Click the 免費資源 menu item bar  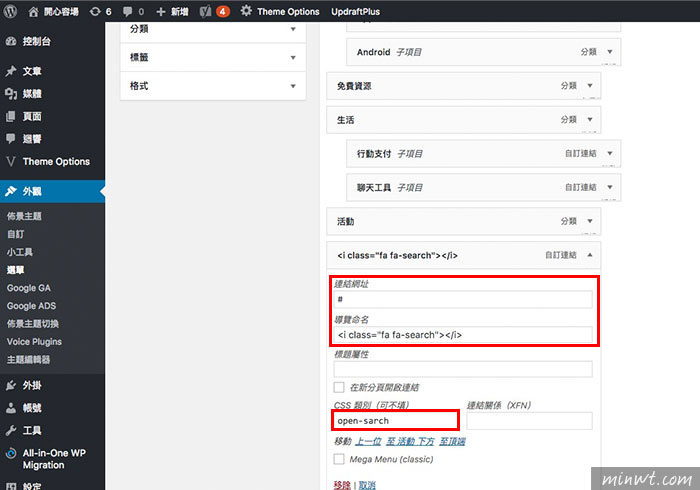pyautogui.click(x=463, y=86)
